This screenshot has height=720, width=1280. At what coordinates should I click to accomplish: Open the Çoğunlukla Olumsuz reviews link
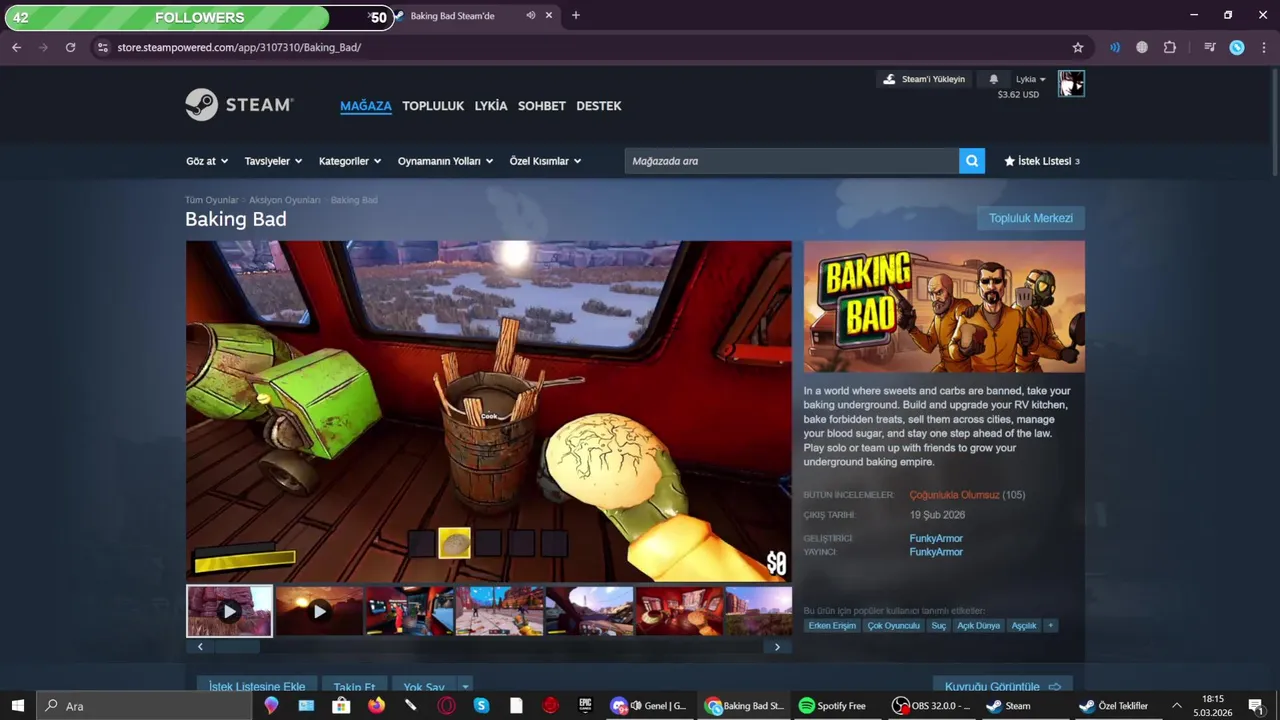point(955,495)
